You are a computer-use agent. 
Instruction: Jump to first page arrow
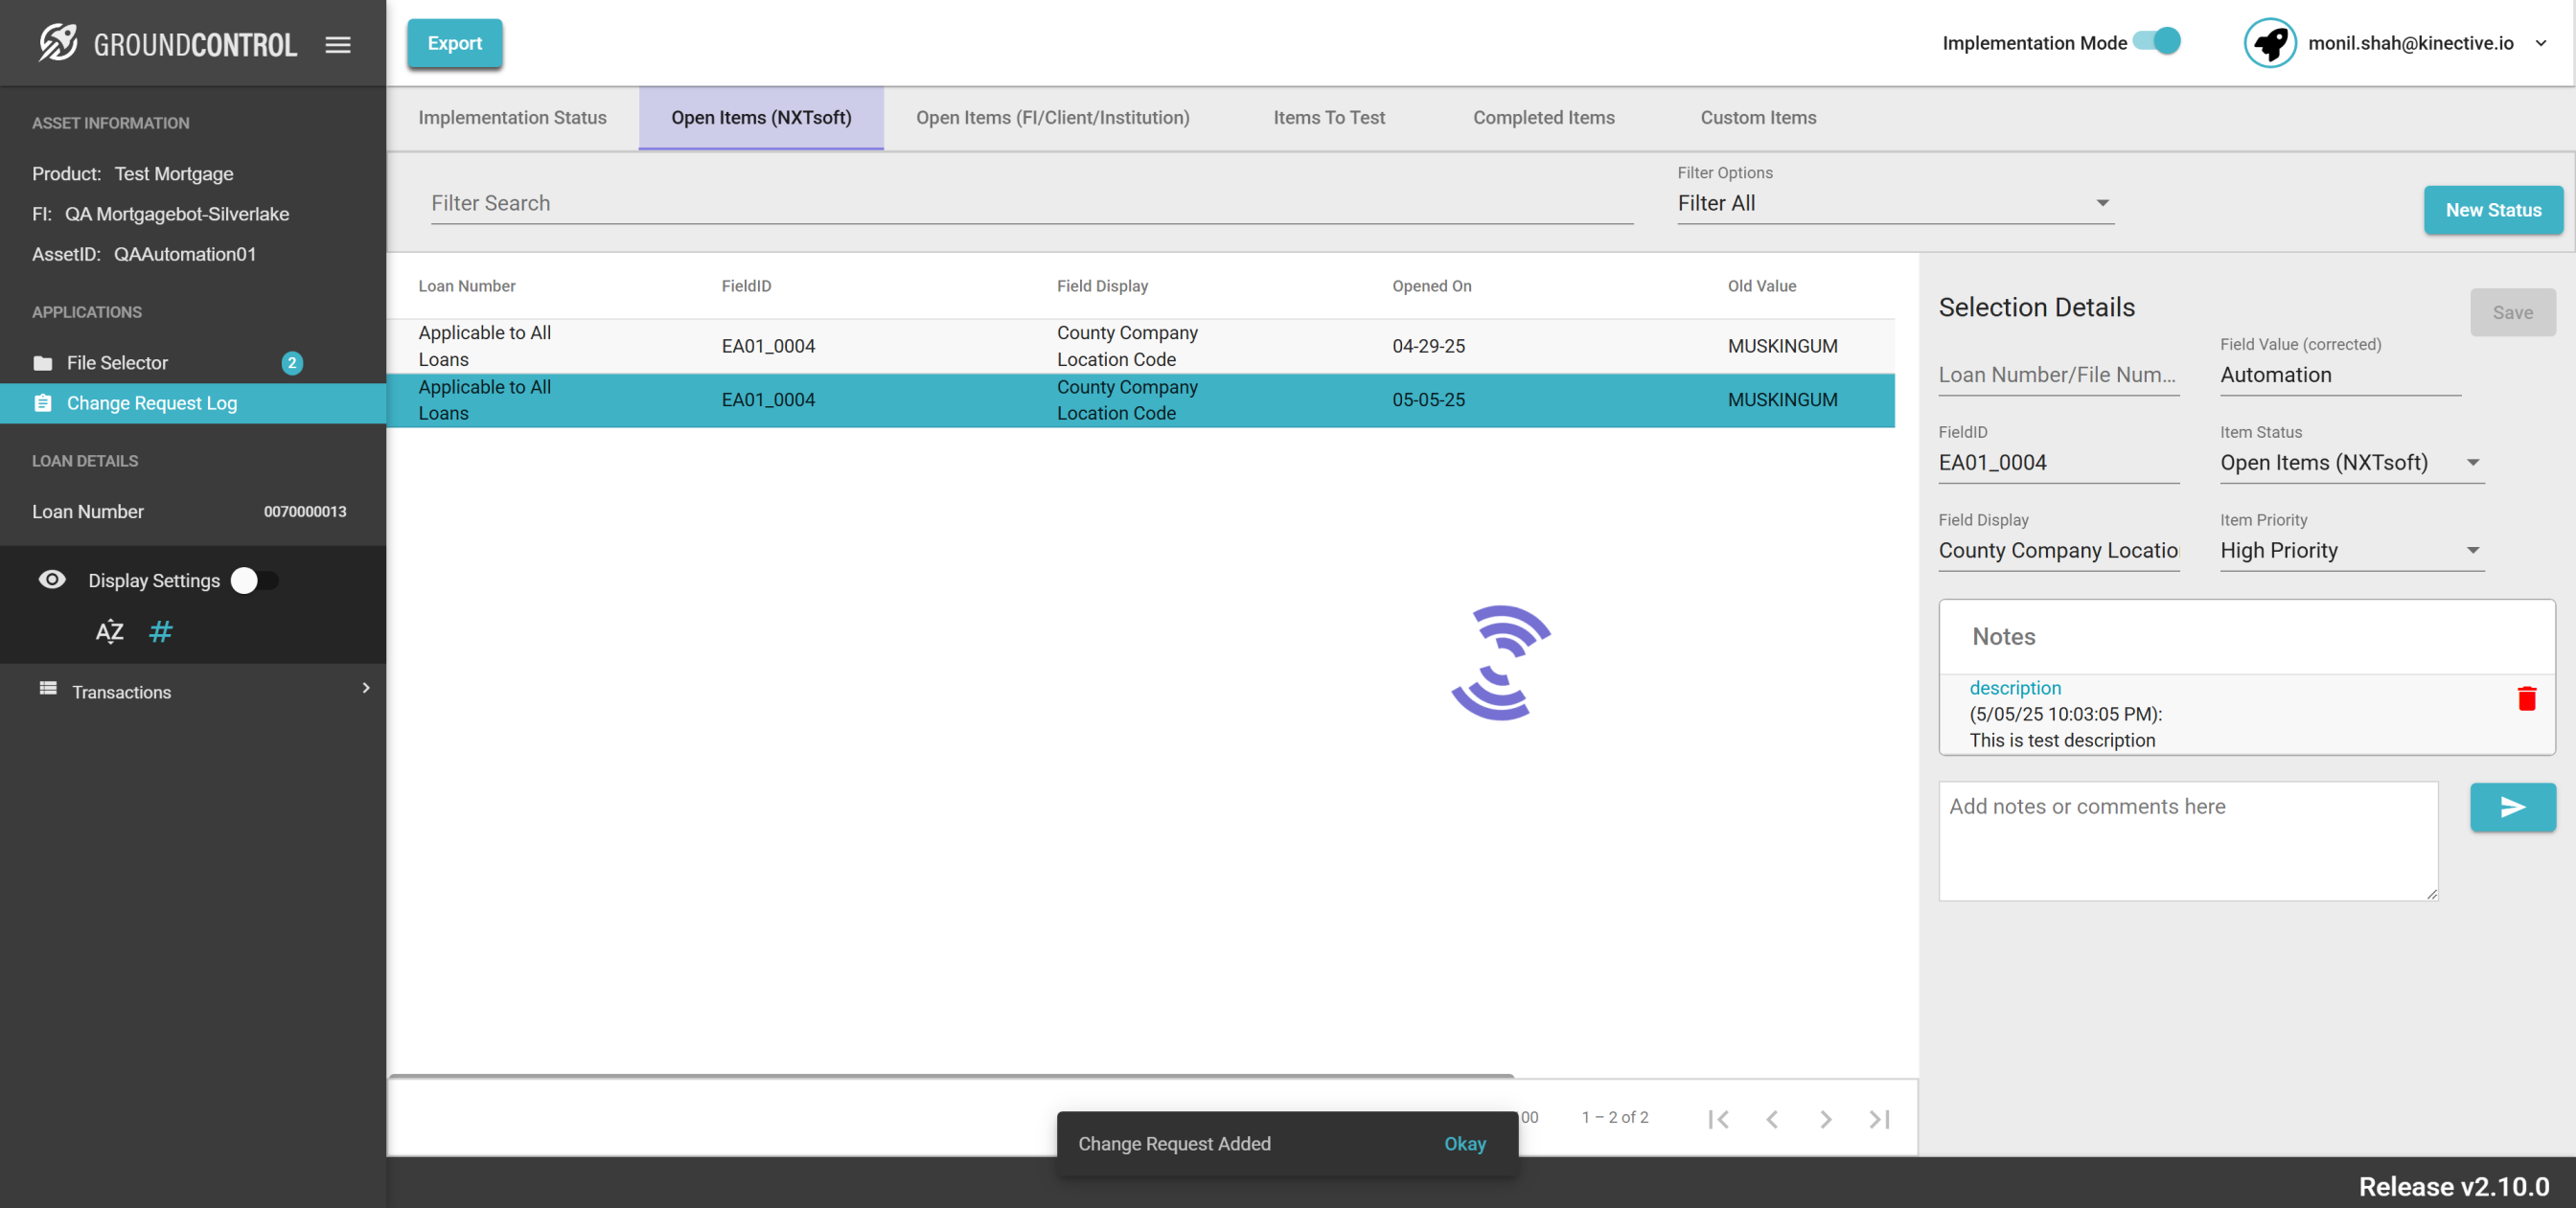[x=1718, y=1119]
